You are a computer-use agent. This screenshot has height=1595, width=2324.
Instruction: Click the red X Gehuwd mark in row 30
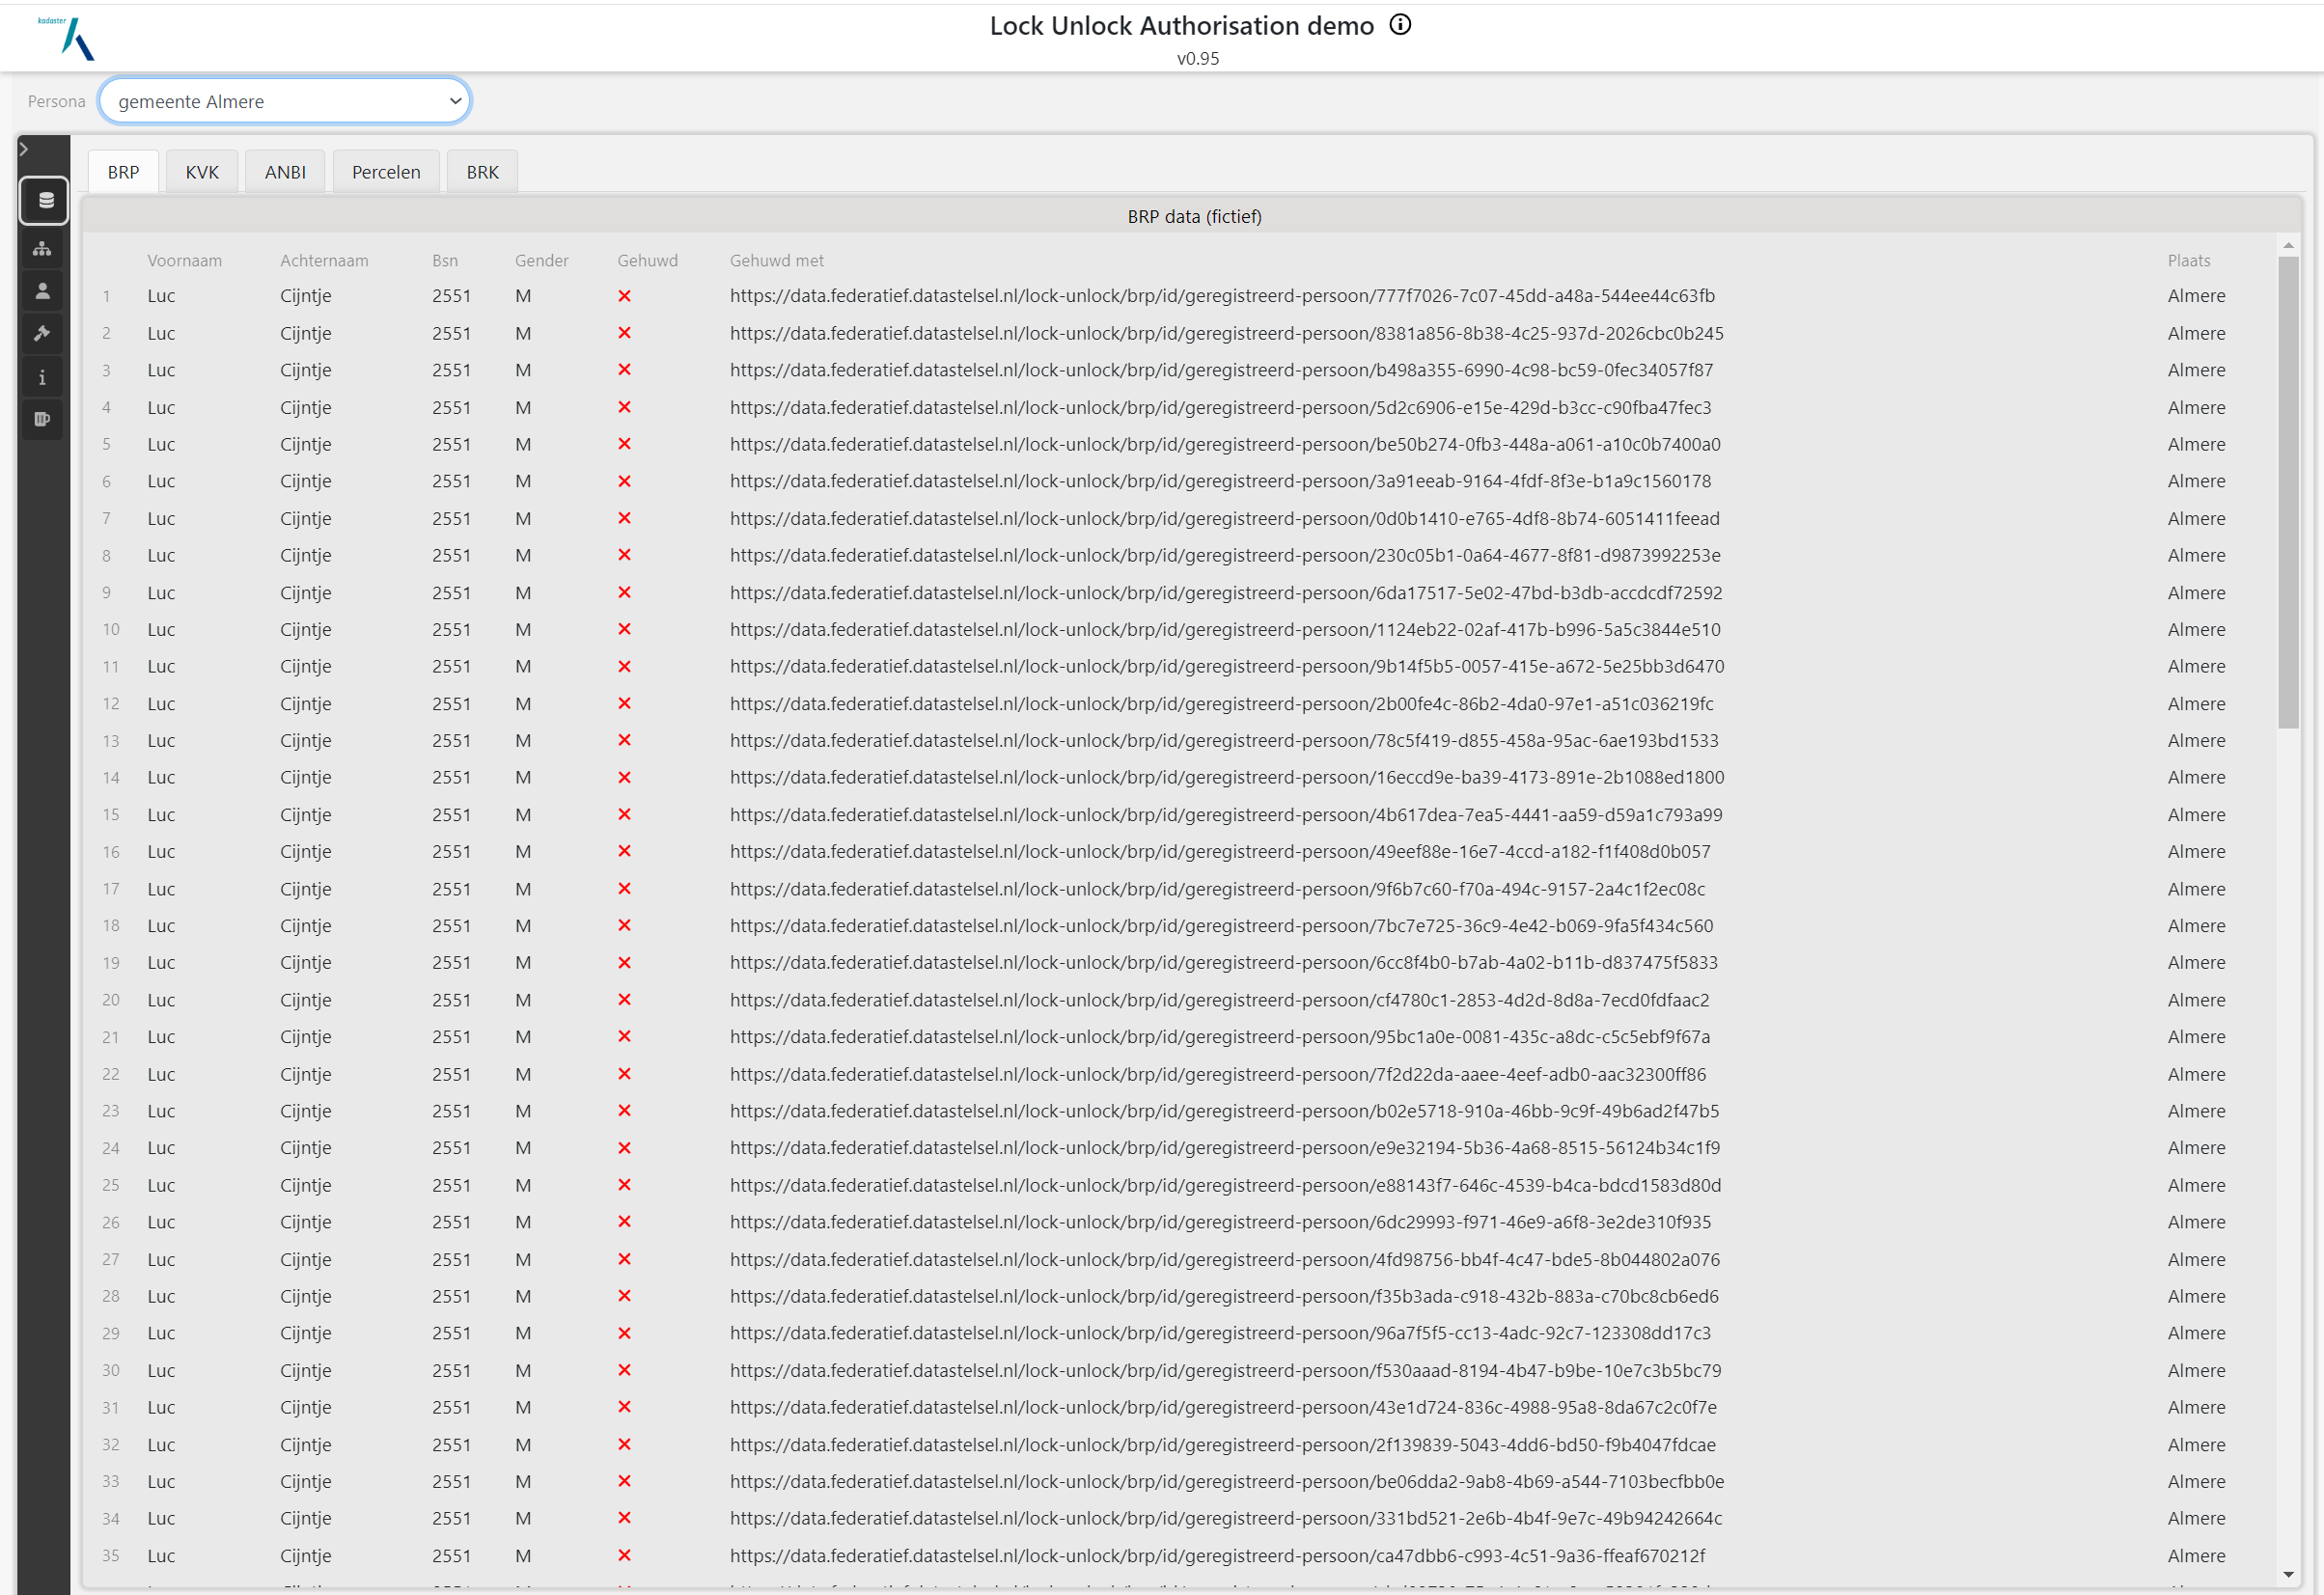click(x=624, y=1370)
